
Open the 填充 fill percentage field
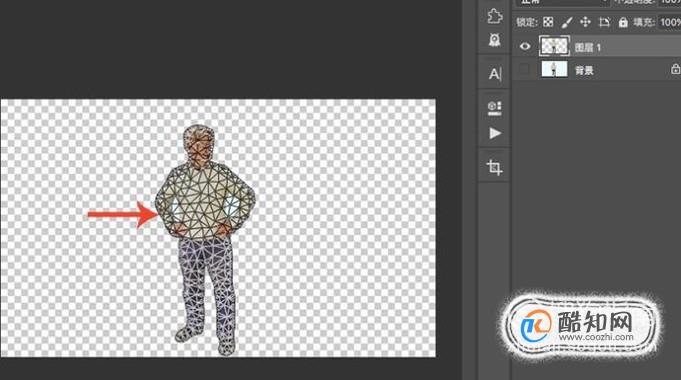(669, 22)
